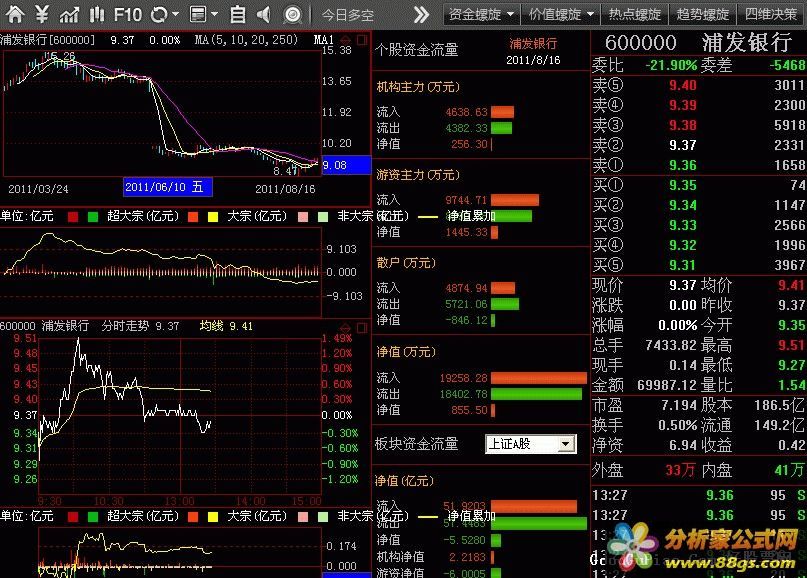Click the 市盈 value 7.194
The width and height of the screenshot is (807, 578).
tap(679, 405)
